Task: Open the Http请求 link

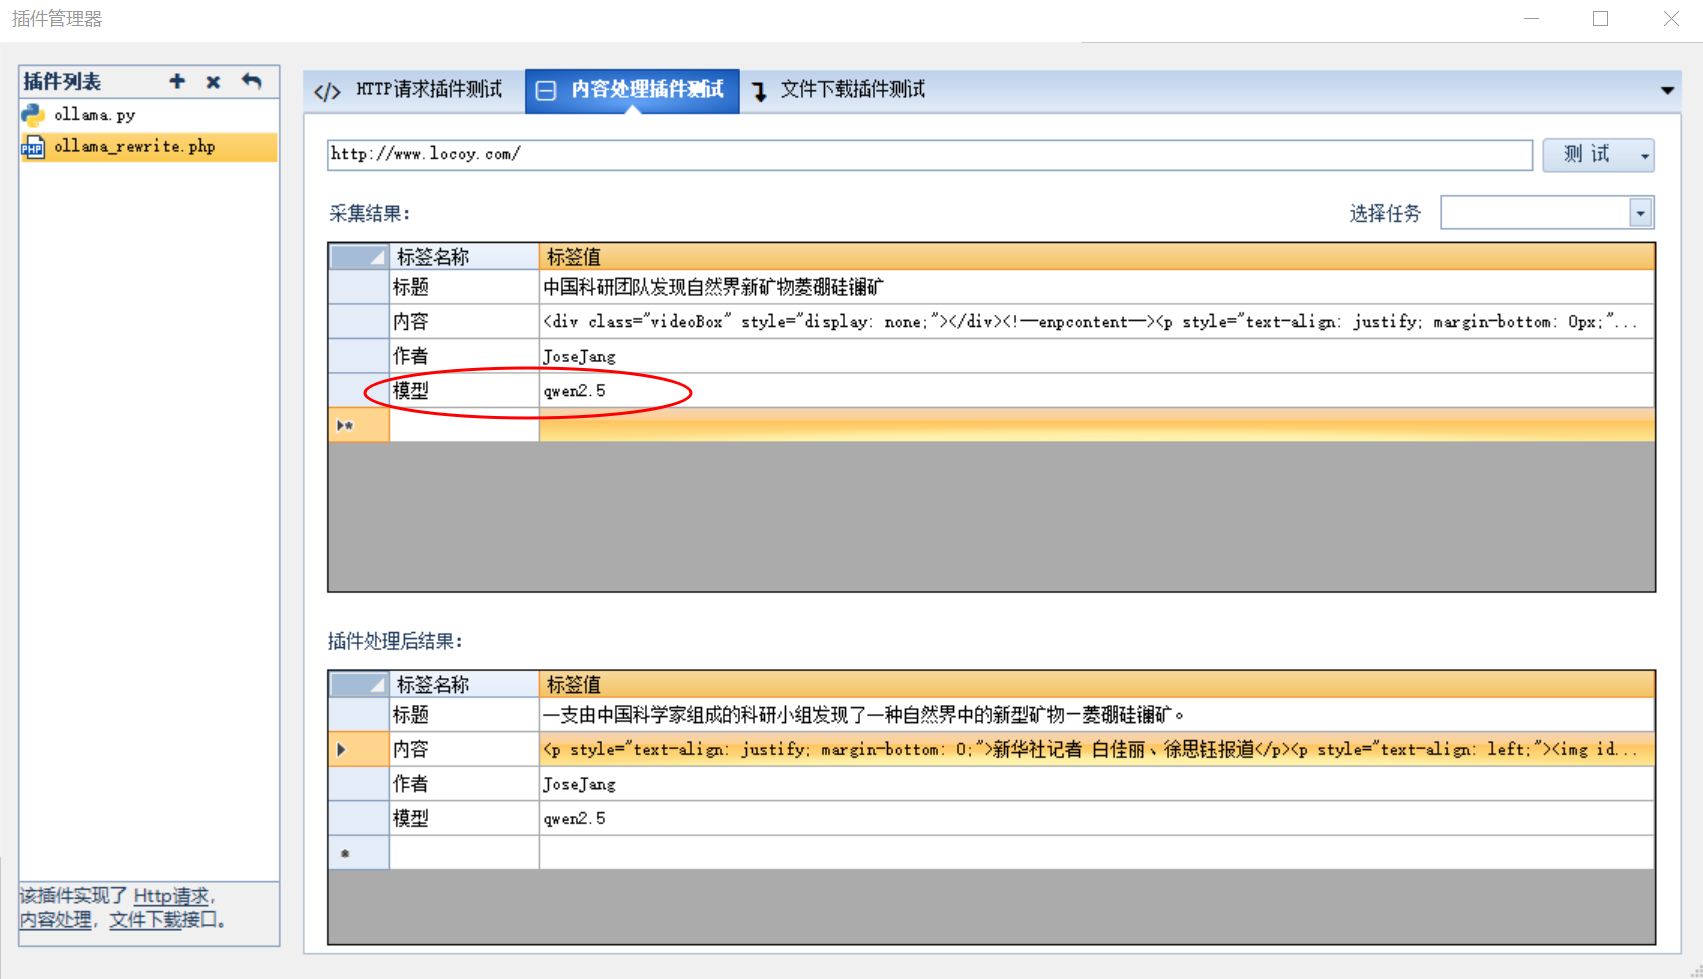Action: point(171,896)
